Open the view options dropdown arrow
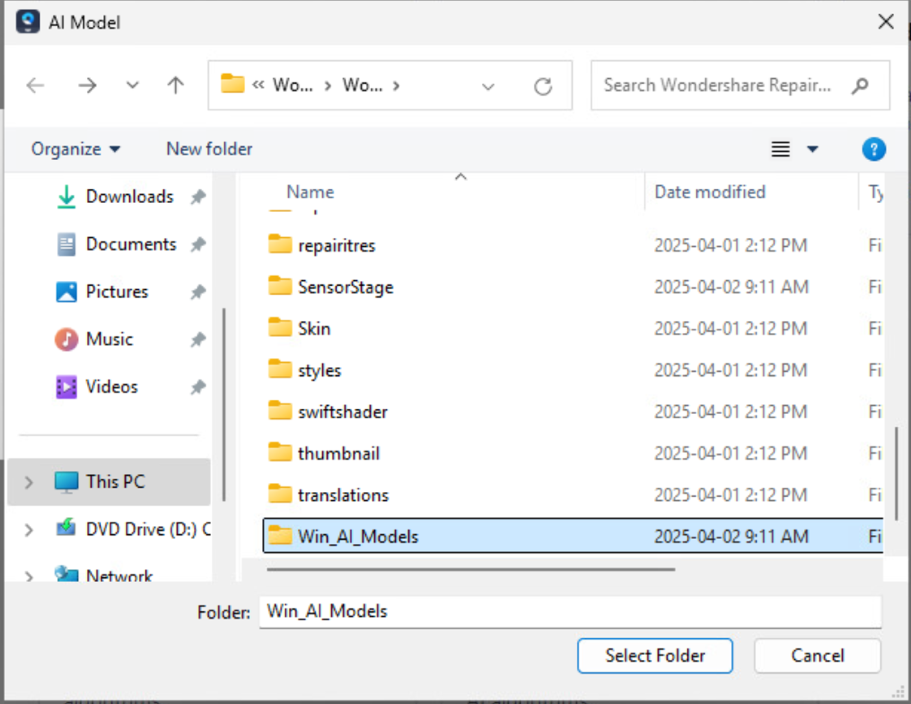The image size is (911, 704). [x=812, y=149]
